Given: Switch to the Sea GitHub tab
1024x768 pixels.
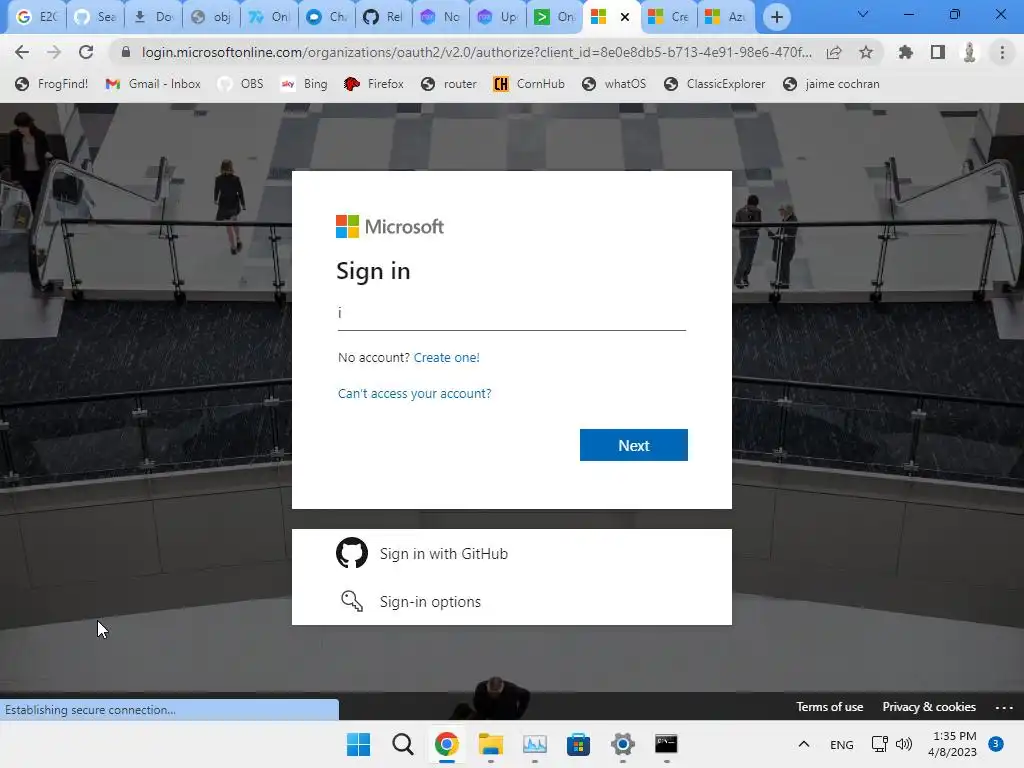Looking at the screenshot, I should click(x=95, y=17).
